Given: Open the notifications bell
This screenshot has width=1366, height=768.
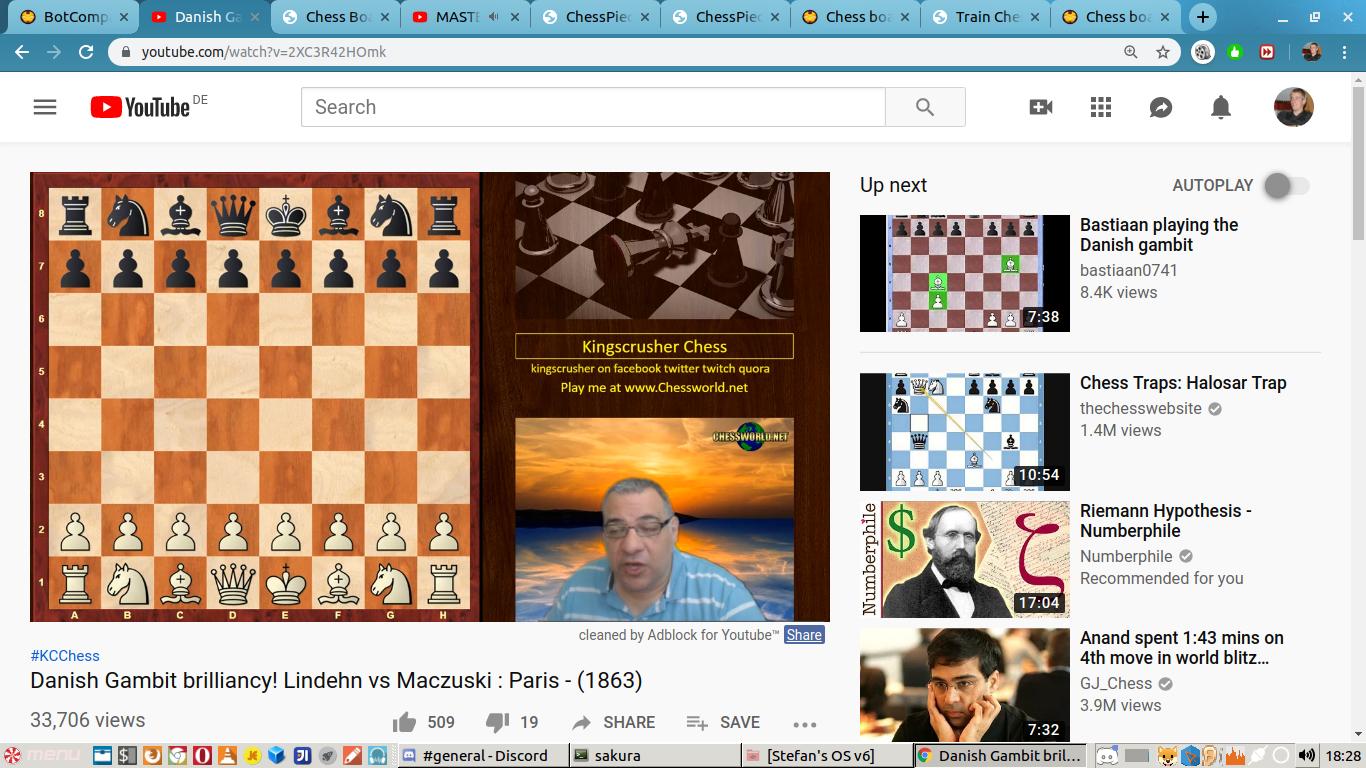Looking at the screenshot, I should pyautogui.click(x=1221, y=107).
